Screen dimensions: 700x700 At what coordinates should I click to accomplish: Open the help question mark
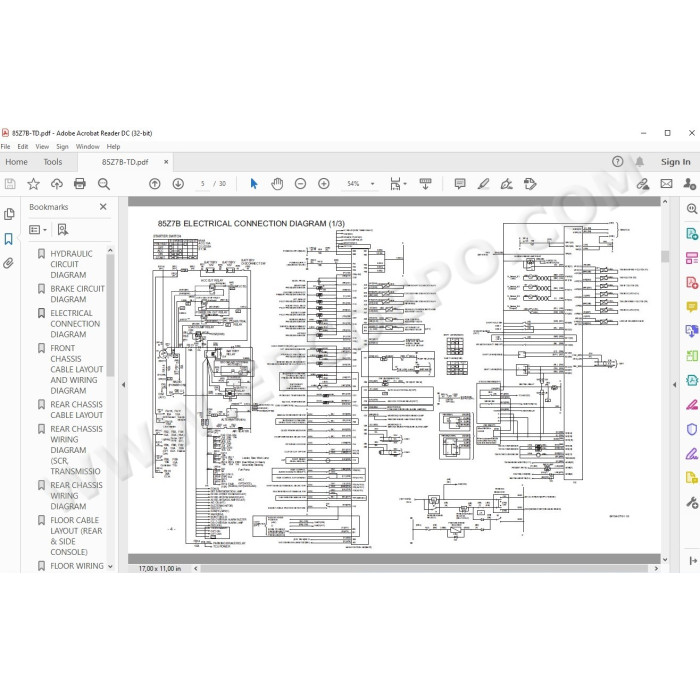(617, 162)
